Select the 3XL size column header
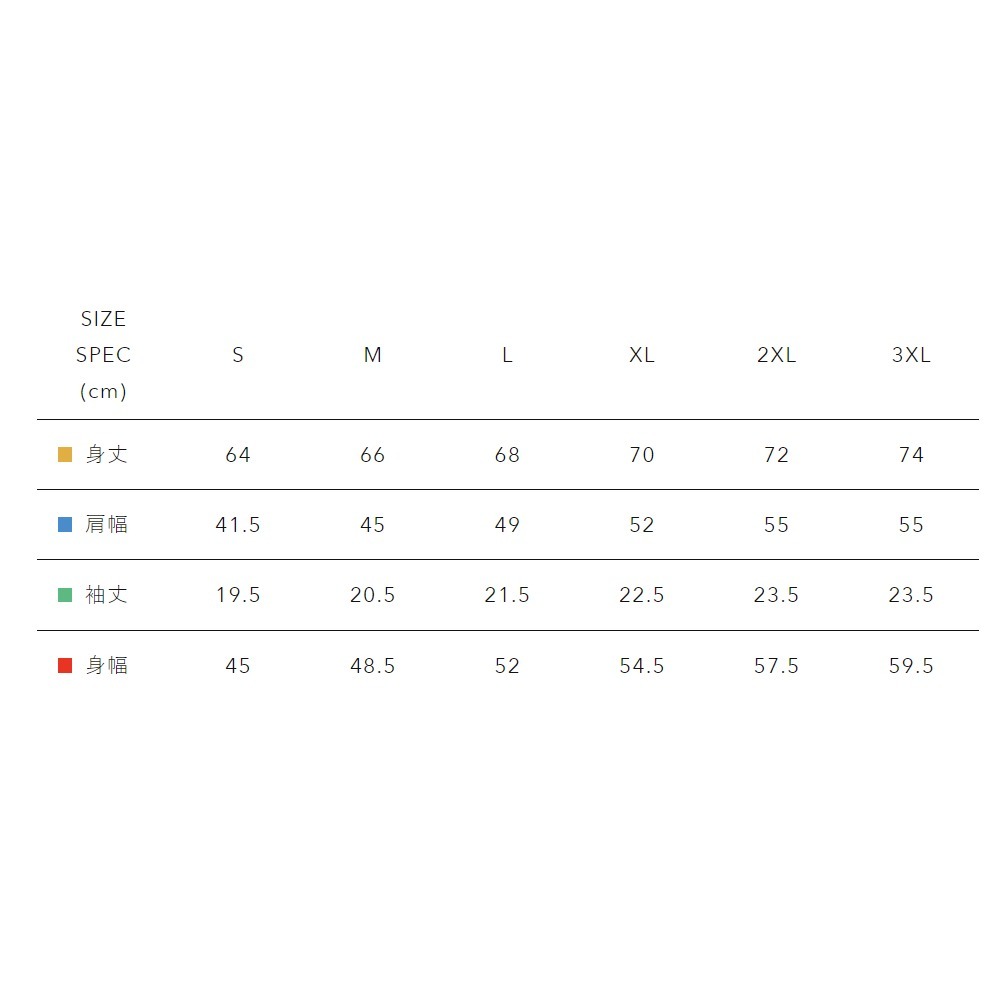This screenshot has width=992, height=992. 911,355
